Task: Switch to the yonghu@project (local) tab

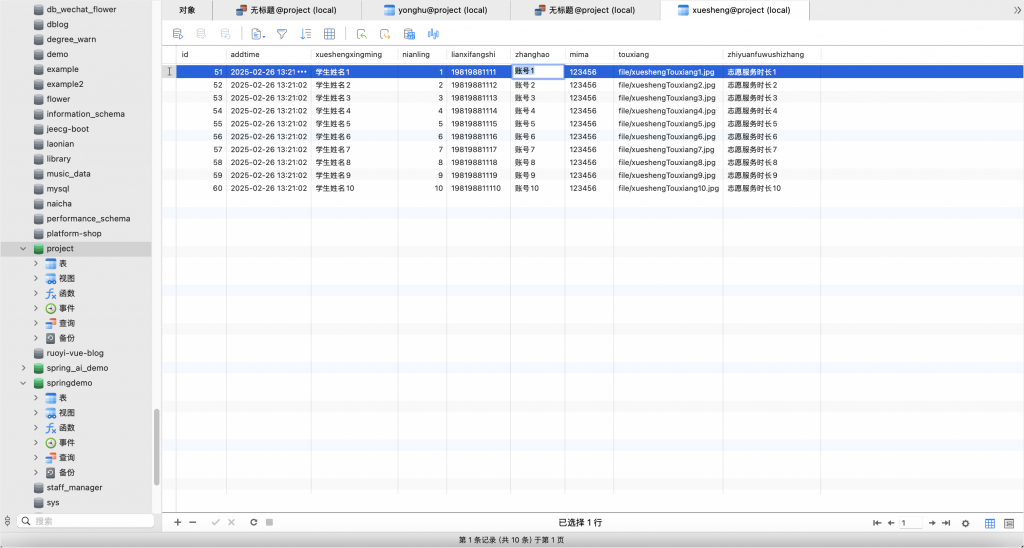Action: click(x=435, y=10)
